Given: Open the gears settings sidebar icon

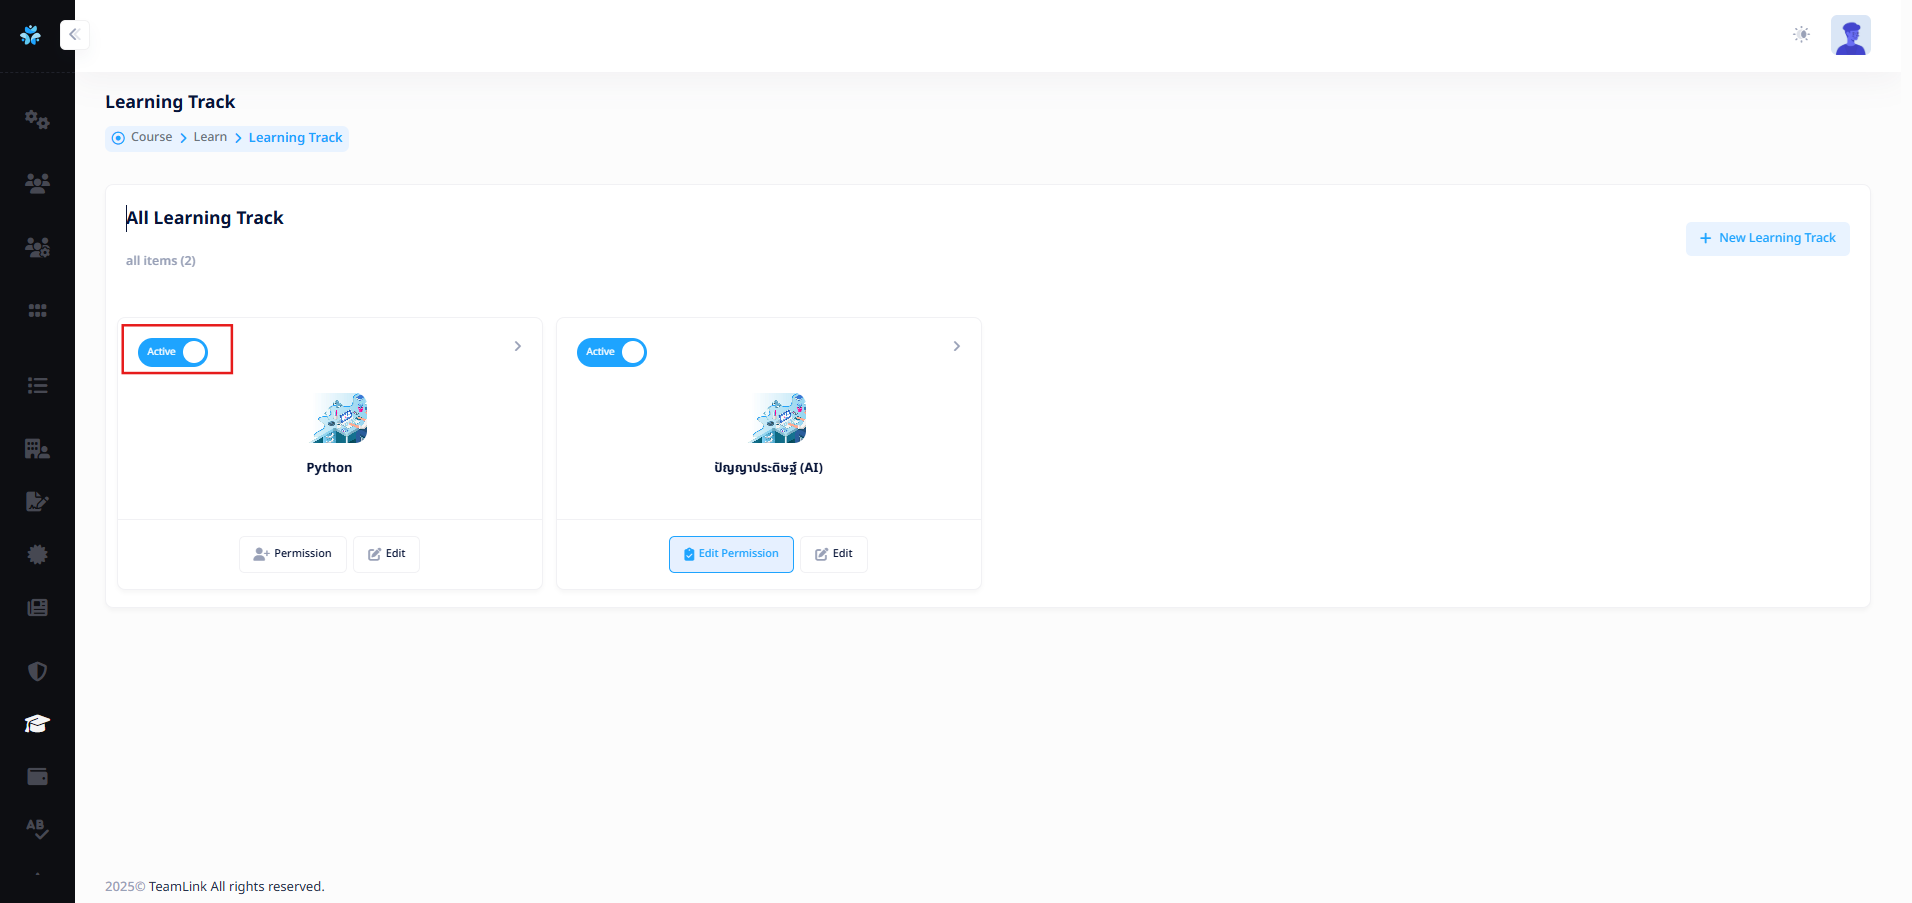Looking at the screenshot, I should coord(37,120).
